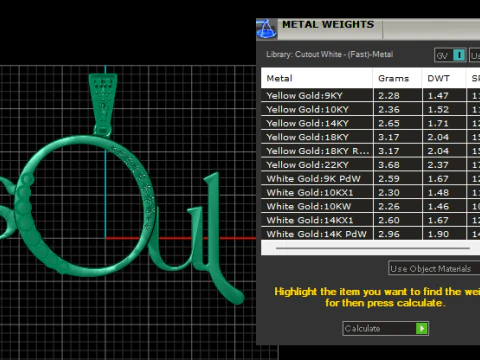The image size is (480, 360).
Task: Click the horizontal scrollbar under the metal table
Action: click(x=373, y=248)
